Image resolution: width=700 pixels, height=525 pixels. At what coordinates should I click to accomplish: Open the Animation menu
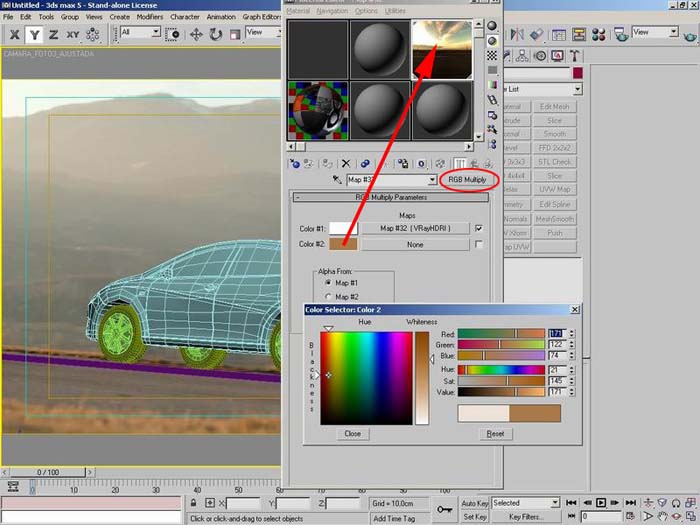[x=221, y=17]
